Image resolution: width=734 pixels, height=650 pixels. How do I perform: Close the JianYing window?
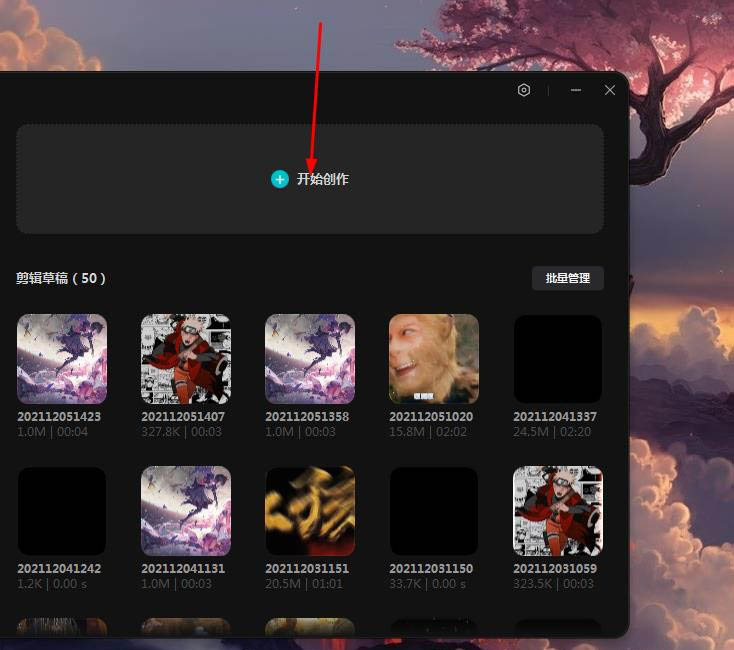point(609,90)
